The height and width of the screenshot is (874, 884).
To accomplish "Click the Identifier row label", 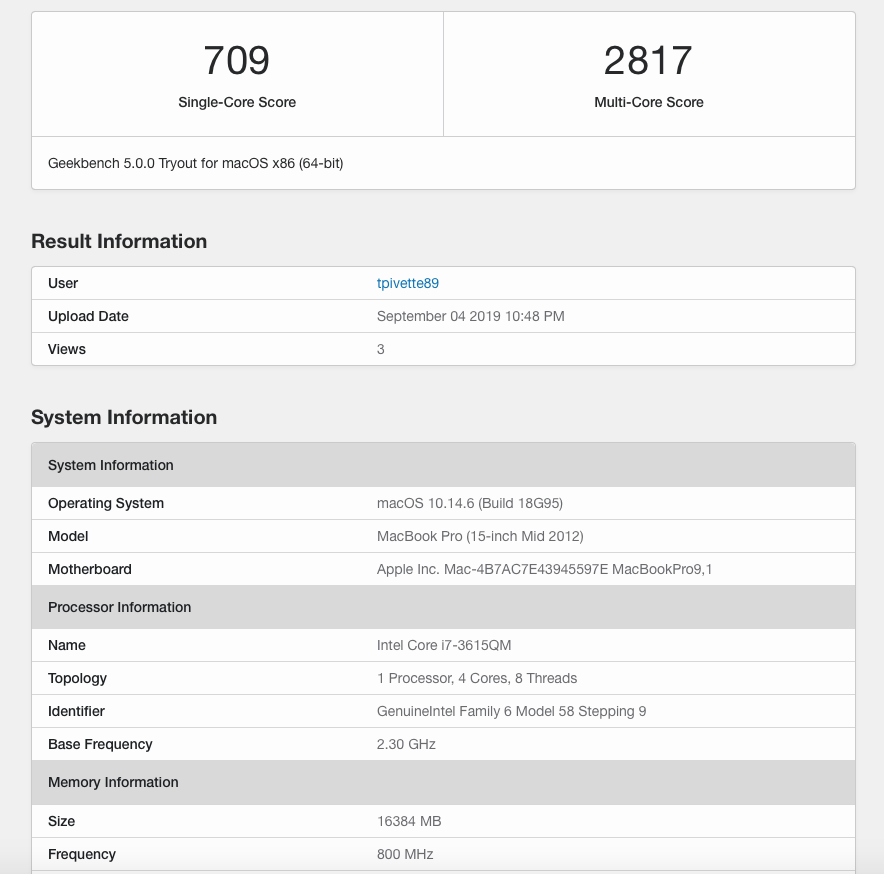I will point(76,712).
